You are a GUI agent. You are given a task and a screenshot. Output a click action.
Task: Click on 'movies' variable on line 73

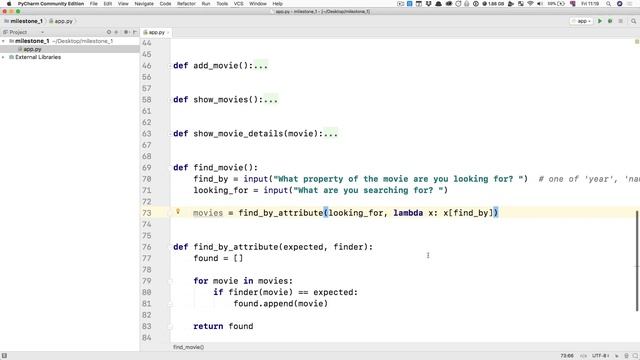click(208, 213)
